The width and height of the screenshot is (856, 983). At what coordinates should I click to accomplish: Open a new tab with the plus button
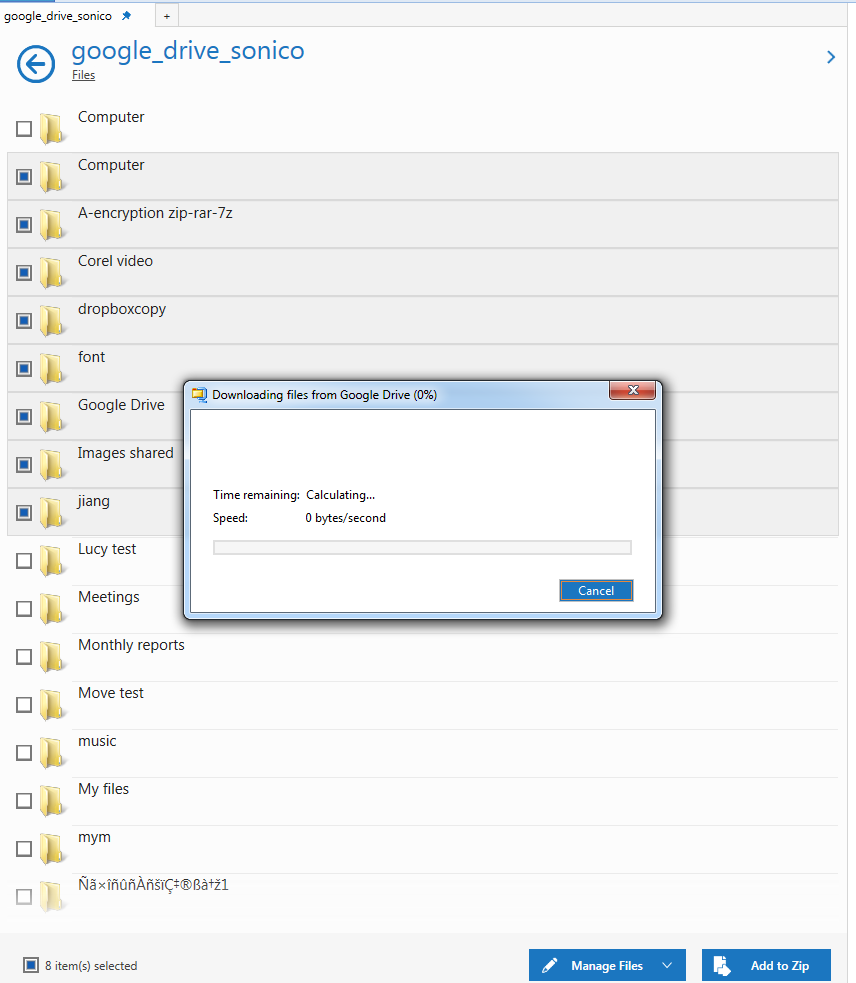coord(167,16)
